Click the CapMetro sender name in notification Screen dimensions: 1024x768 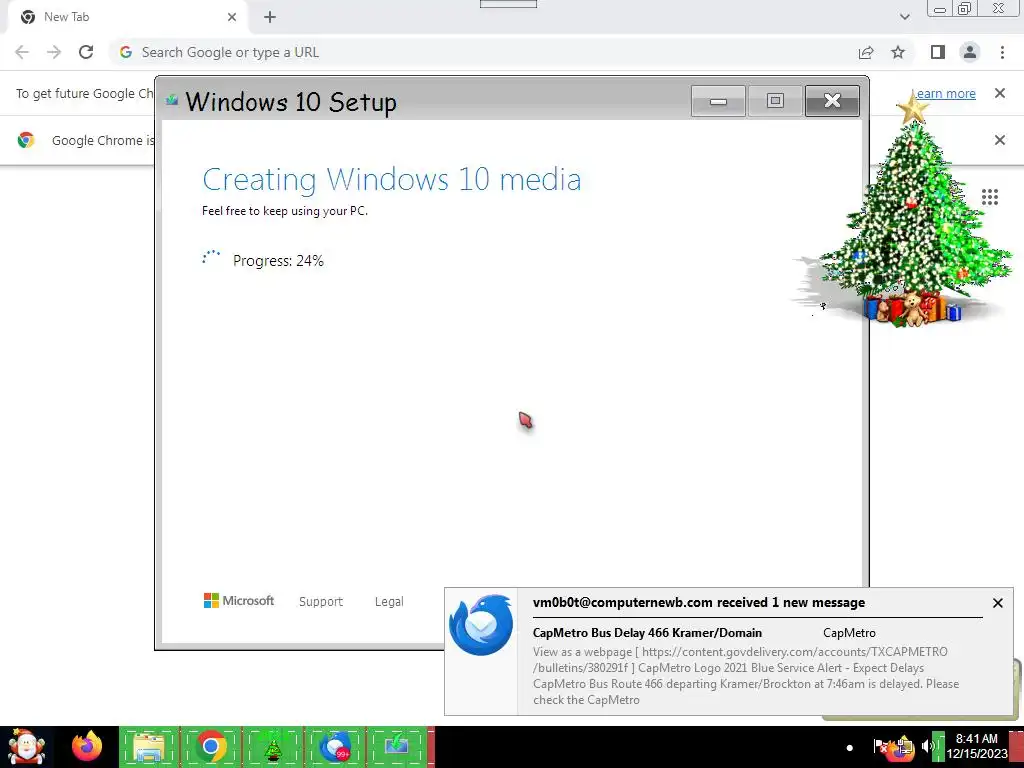point(849,633)
